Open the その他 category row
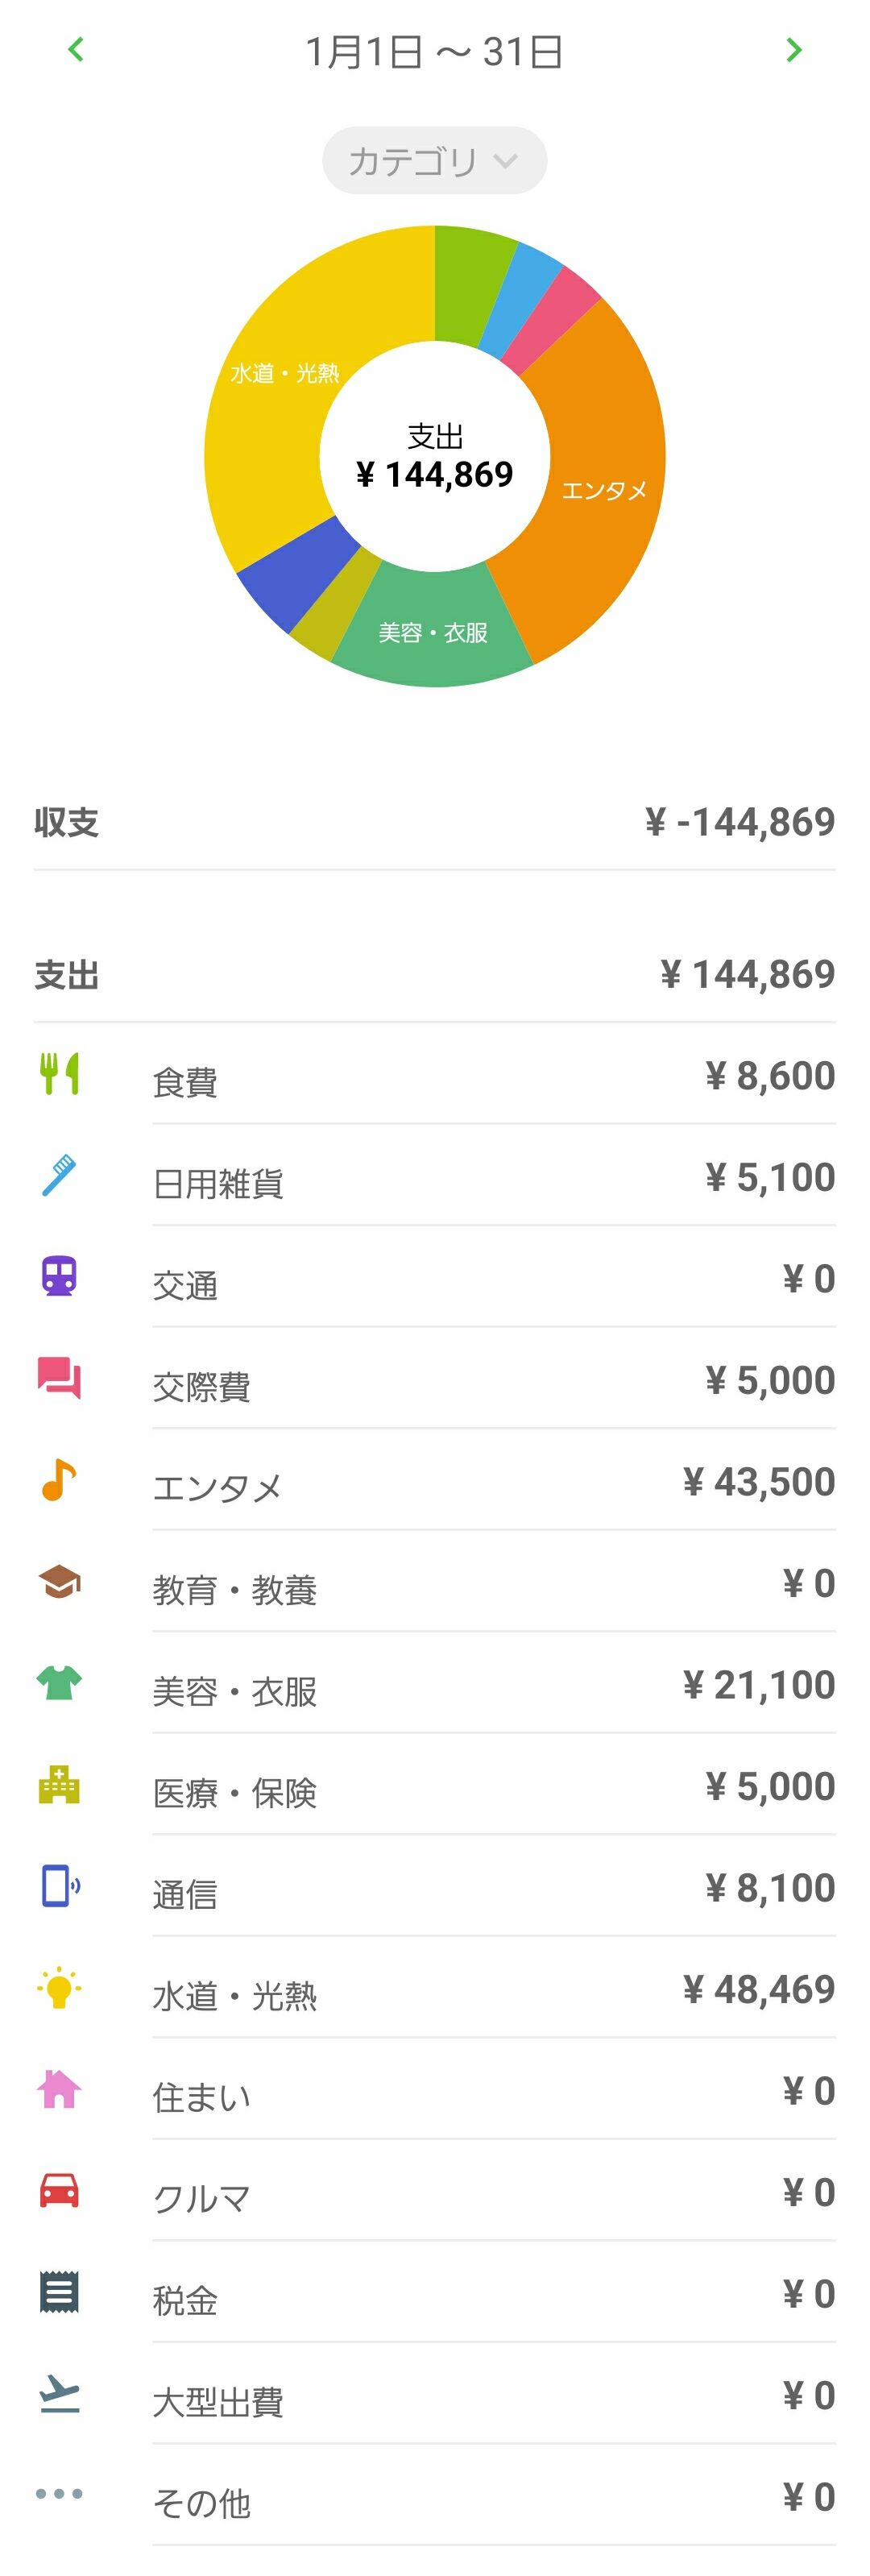870x2576 pixels. pos(492,2502)
